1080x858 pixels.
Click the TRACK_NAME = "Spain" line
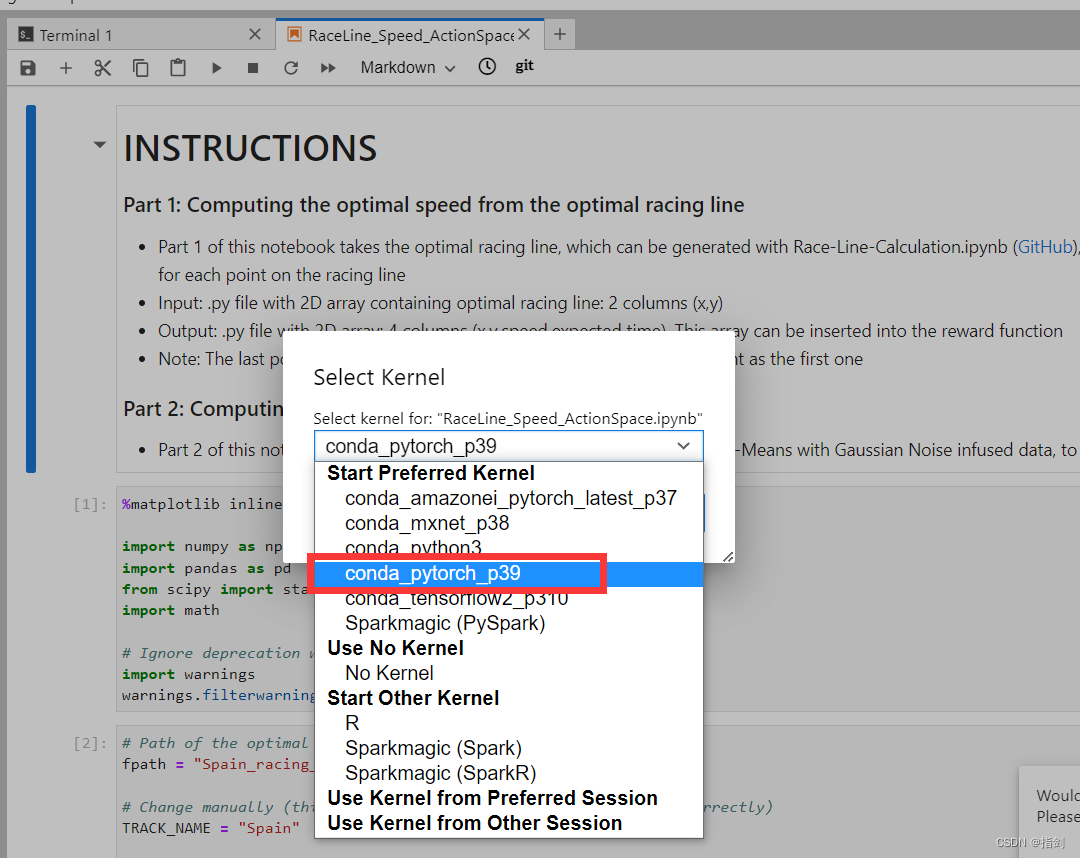211,828
